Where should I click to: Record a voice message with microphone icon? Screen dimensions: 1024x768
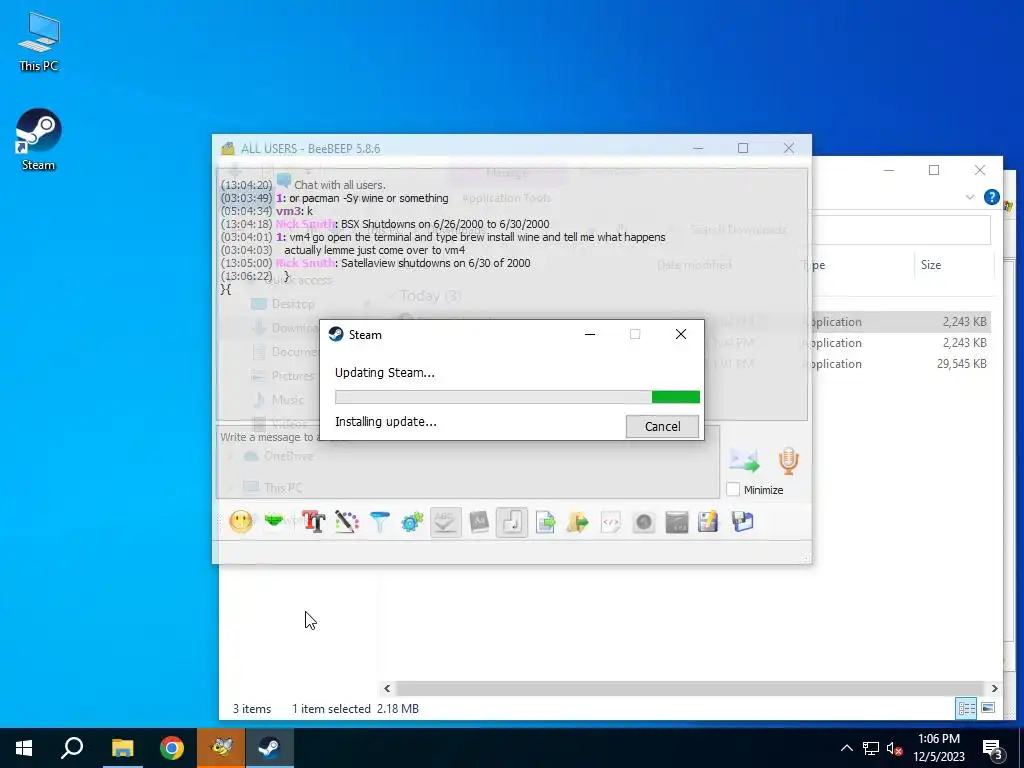pyautogui.click(x=788, y=460)
